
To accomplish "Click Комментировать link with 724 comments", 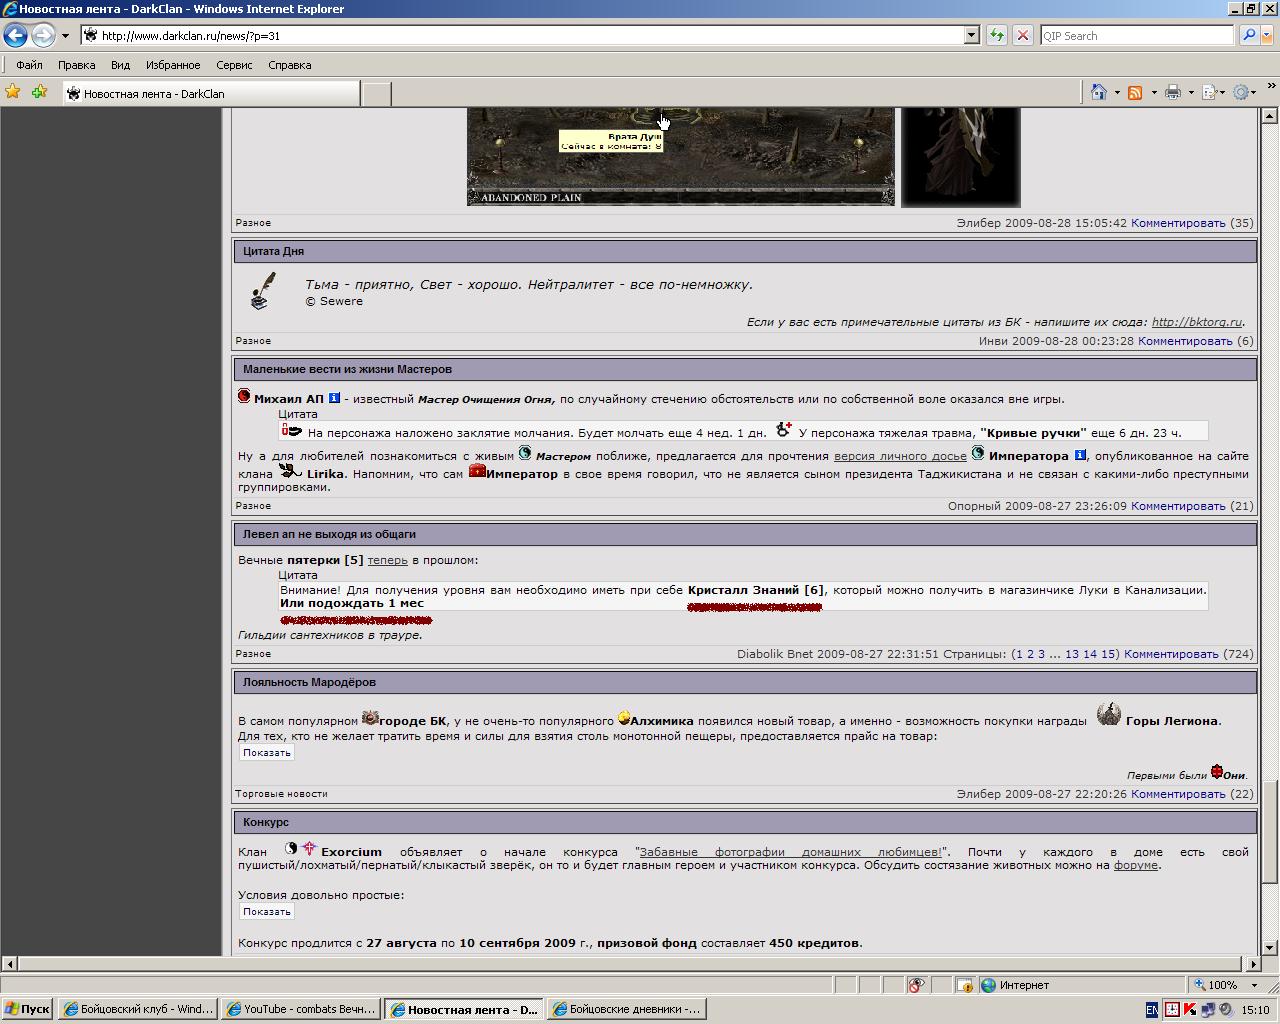I will (x=1171, y=654).
